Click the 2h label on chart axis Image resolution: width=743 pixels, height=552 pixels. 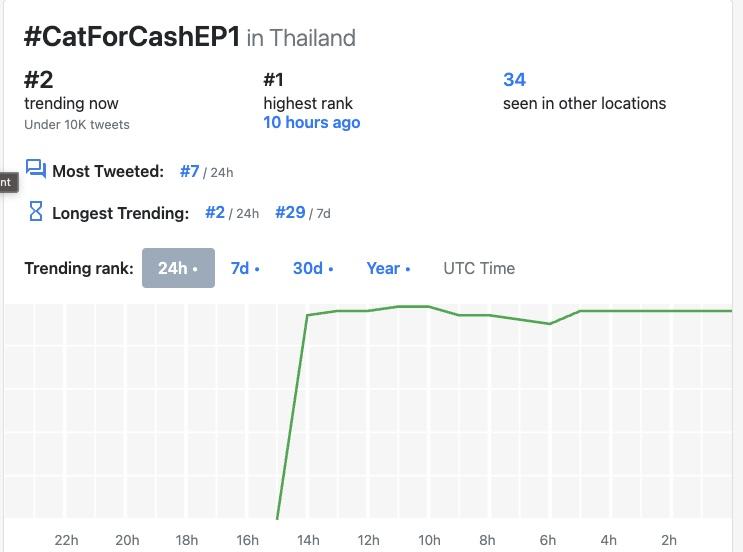coord(669,540)
